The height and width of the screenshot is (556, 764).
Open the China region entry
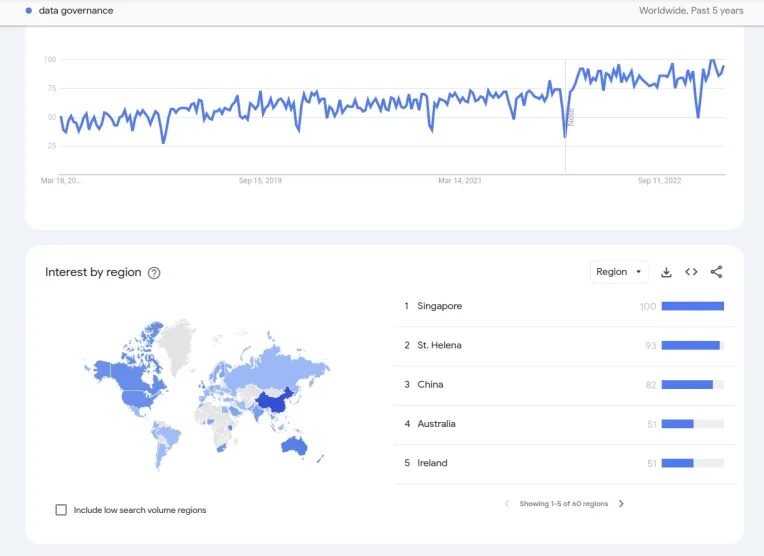point(564,384)
